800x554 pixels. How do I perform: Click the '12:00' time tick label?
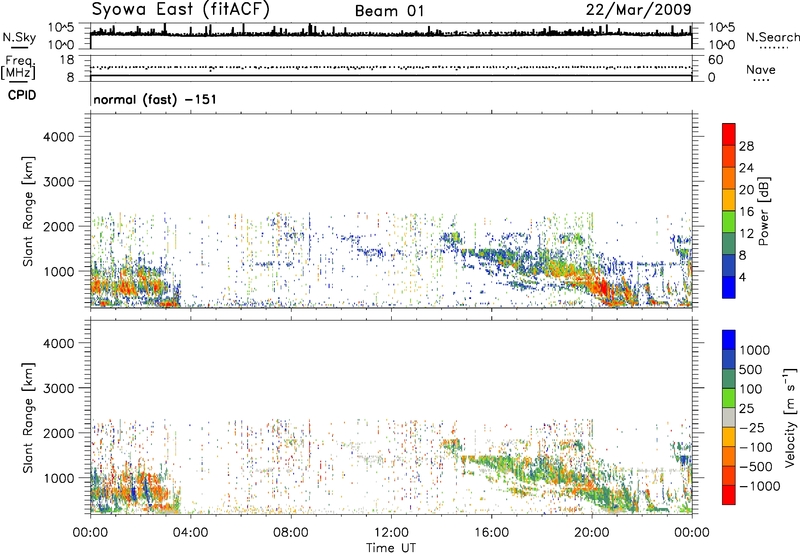coord(391,533)
